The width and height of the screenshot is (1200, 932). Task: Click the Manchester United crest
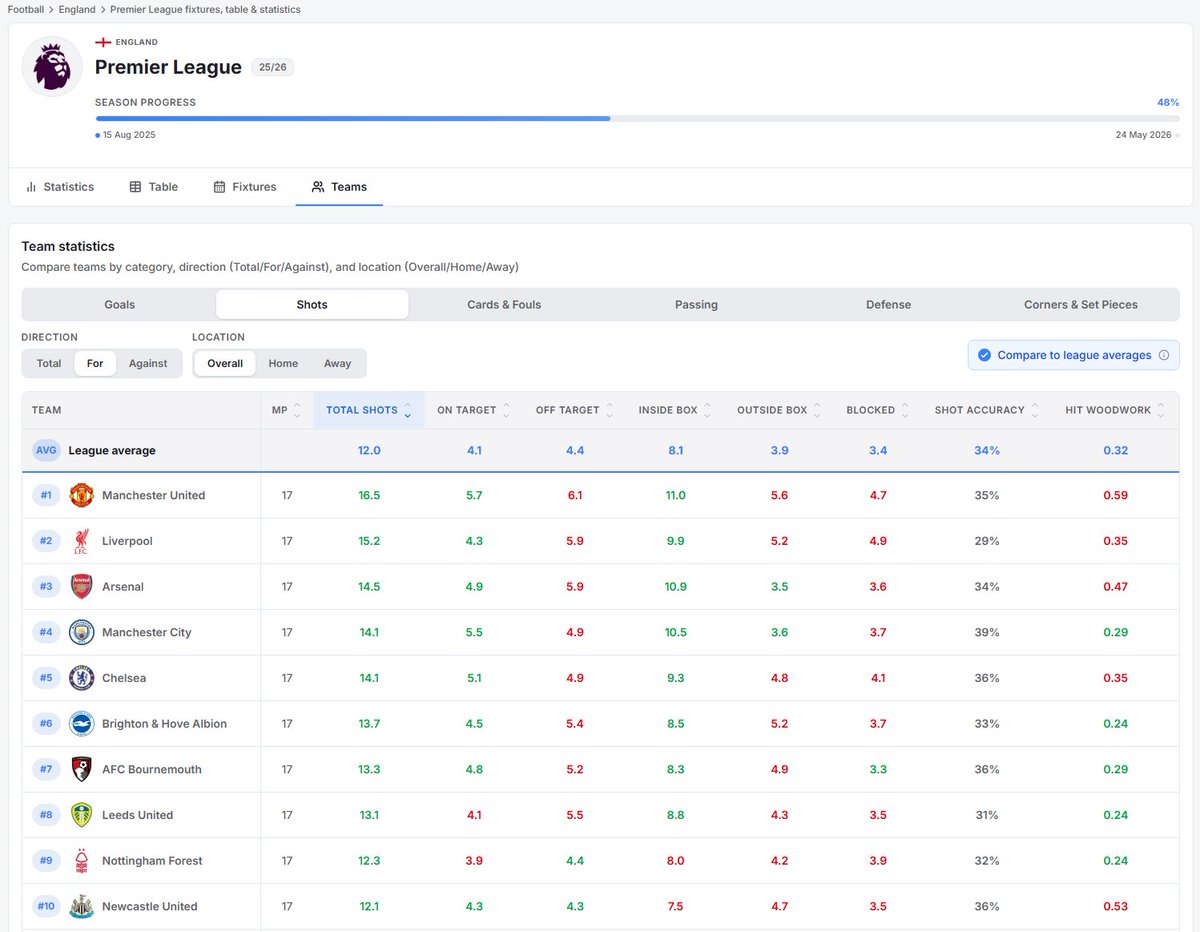click(x=81, y=495)
